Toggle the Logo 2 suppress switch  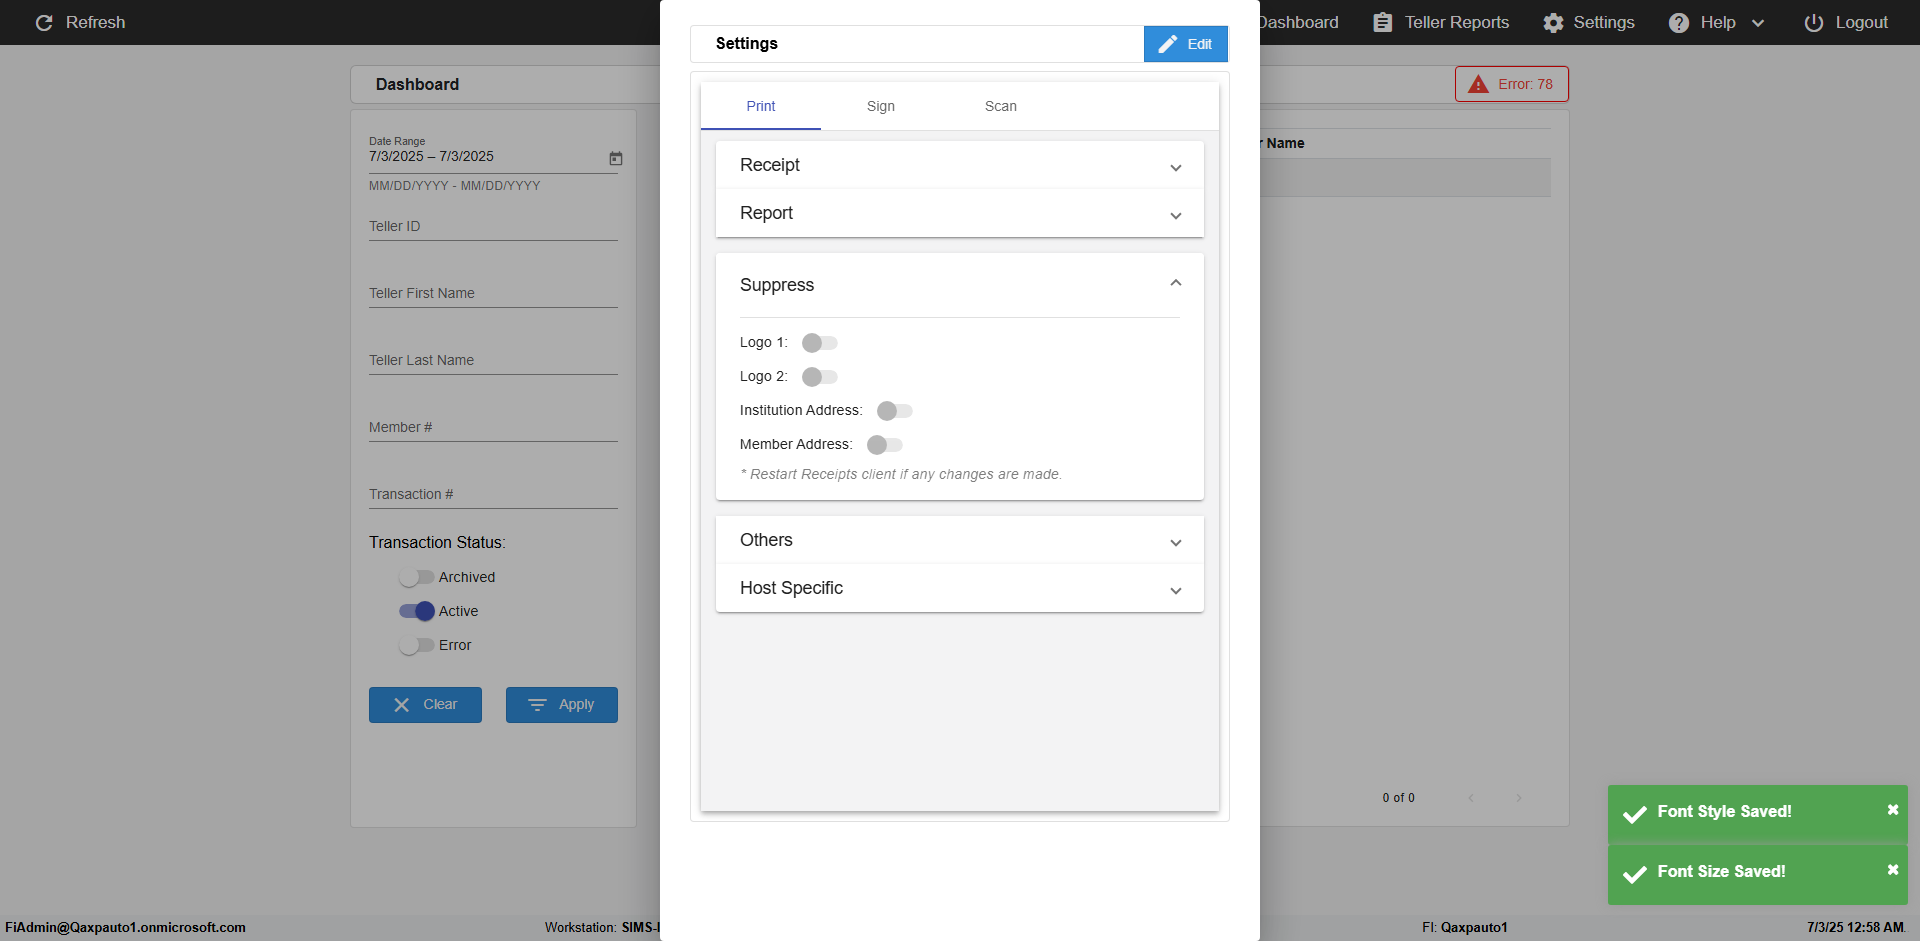tap(819, 377)
